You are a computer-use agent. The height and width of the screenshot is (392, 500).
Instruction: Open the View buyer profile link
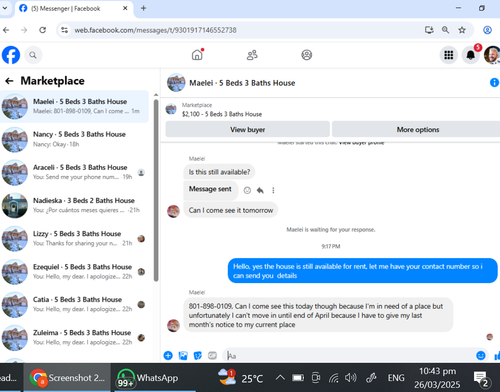361,143
